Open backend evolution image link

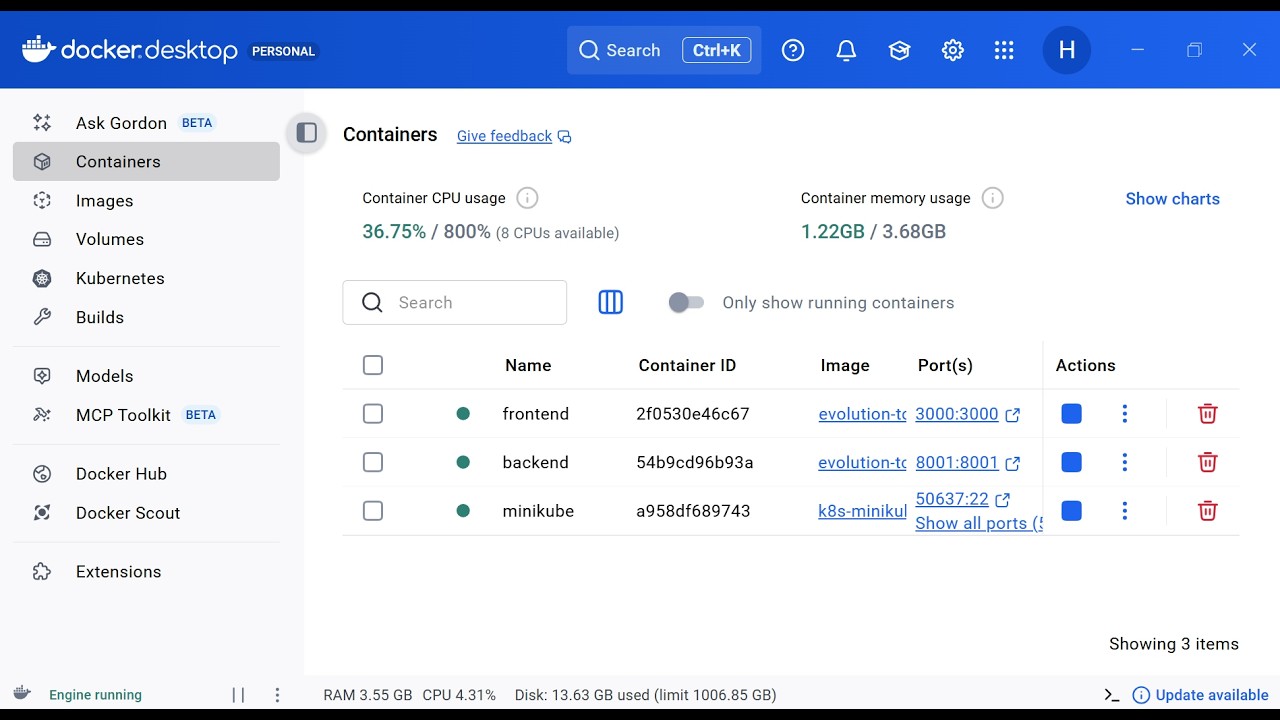pos(862,463)
